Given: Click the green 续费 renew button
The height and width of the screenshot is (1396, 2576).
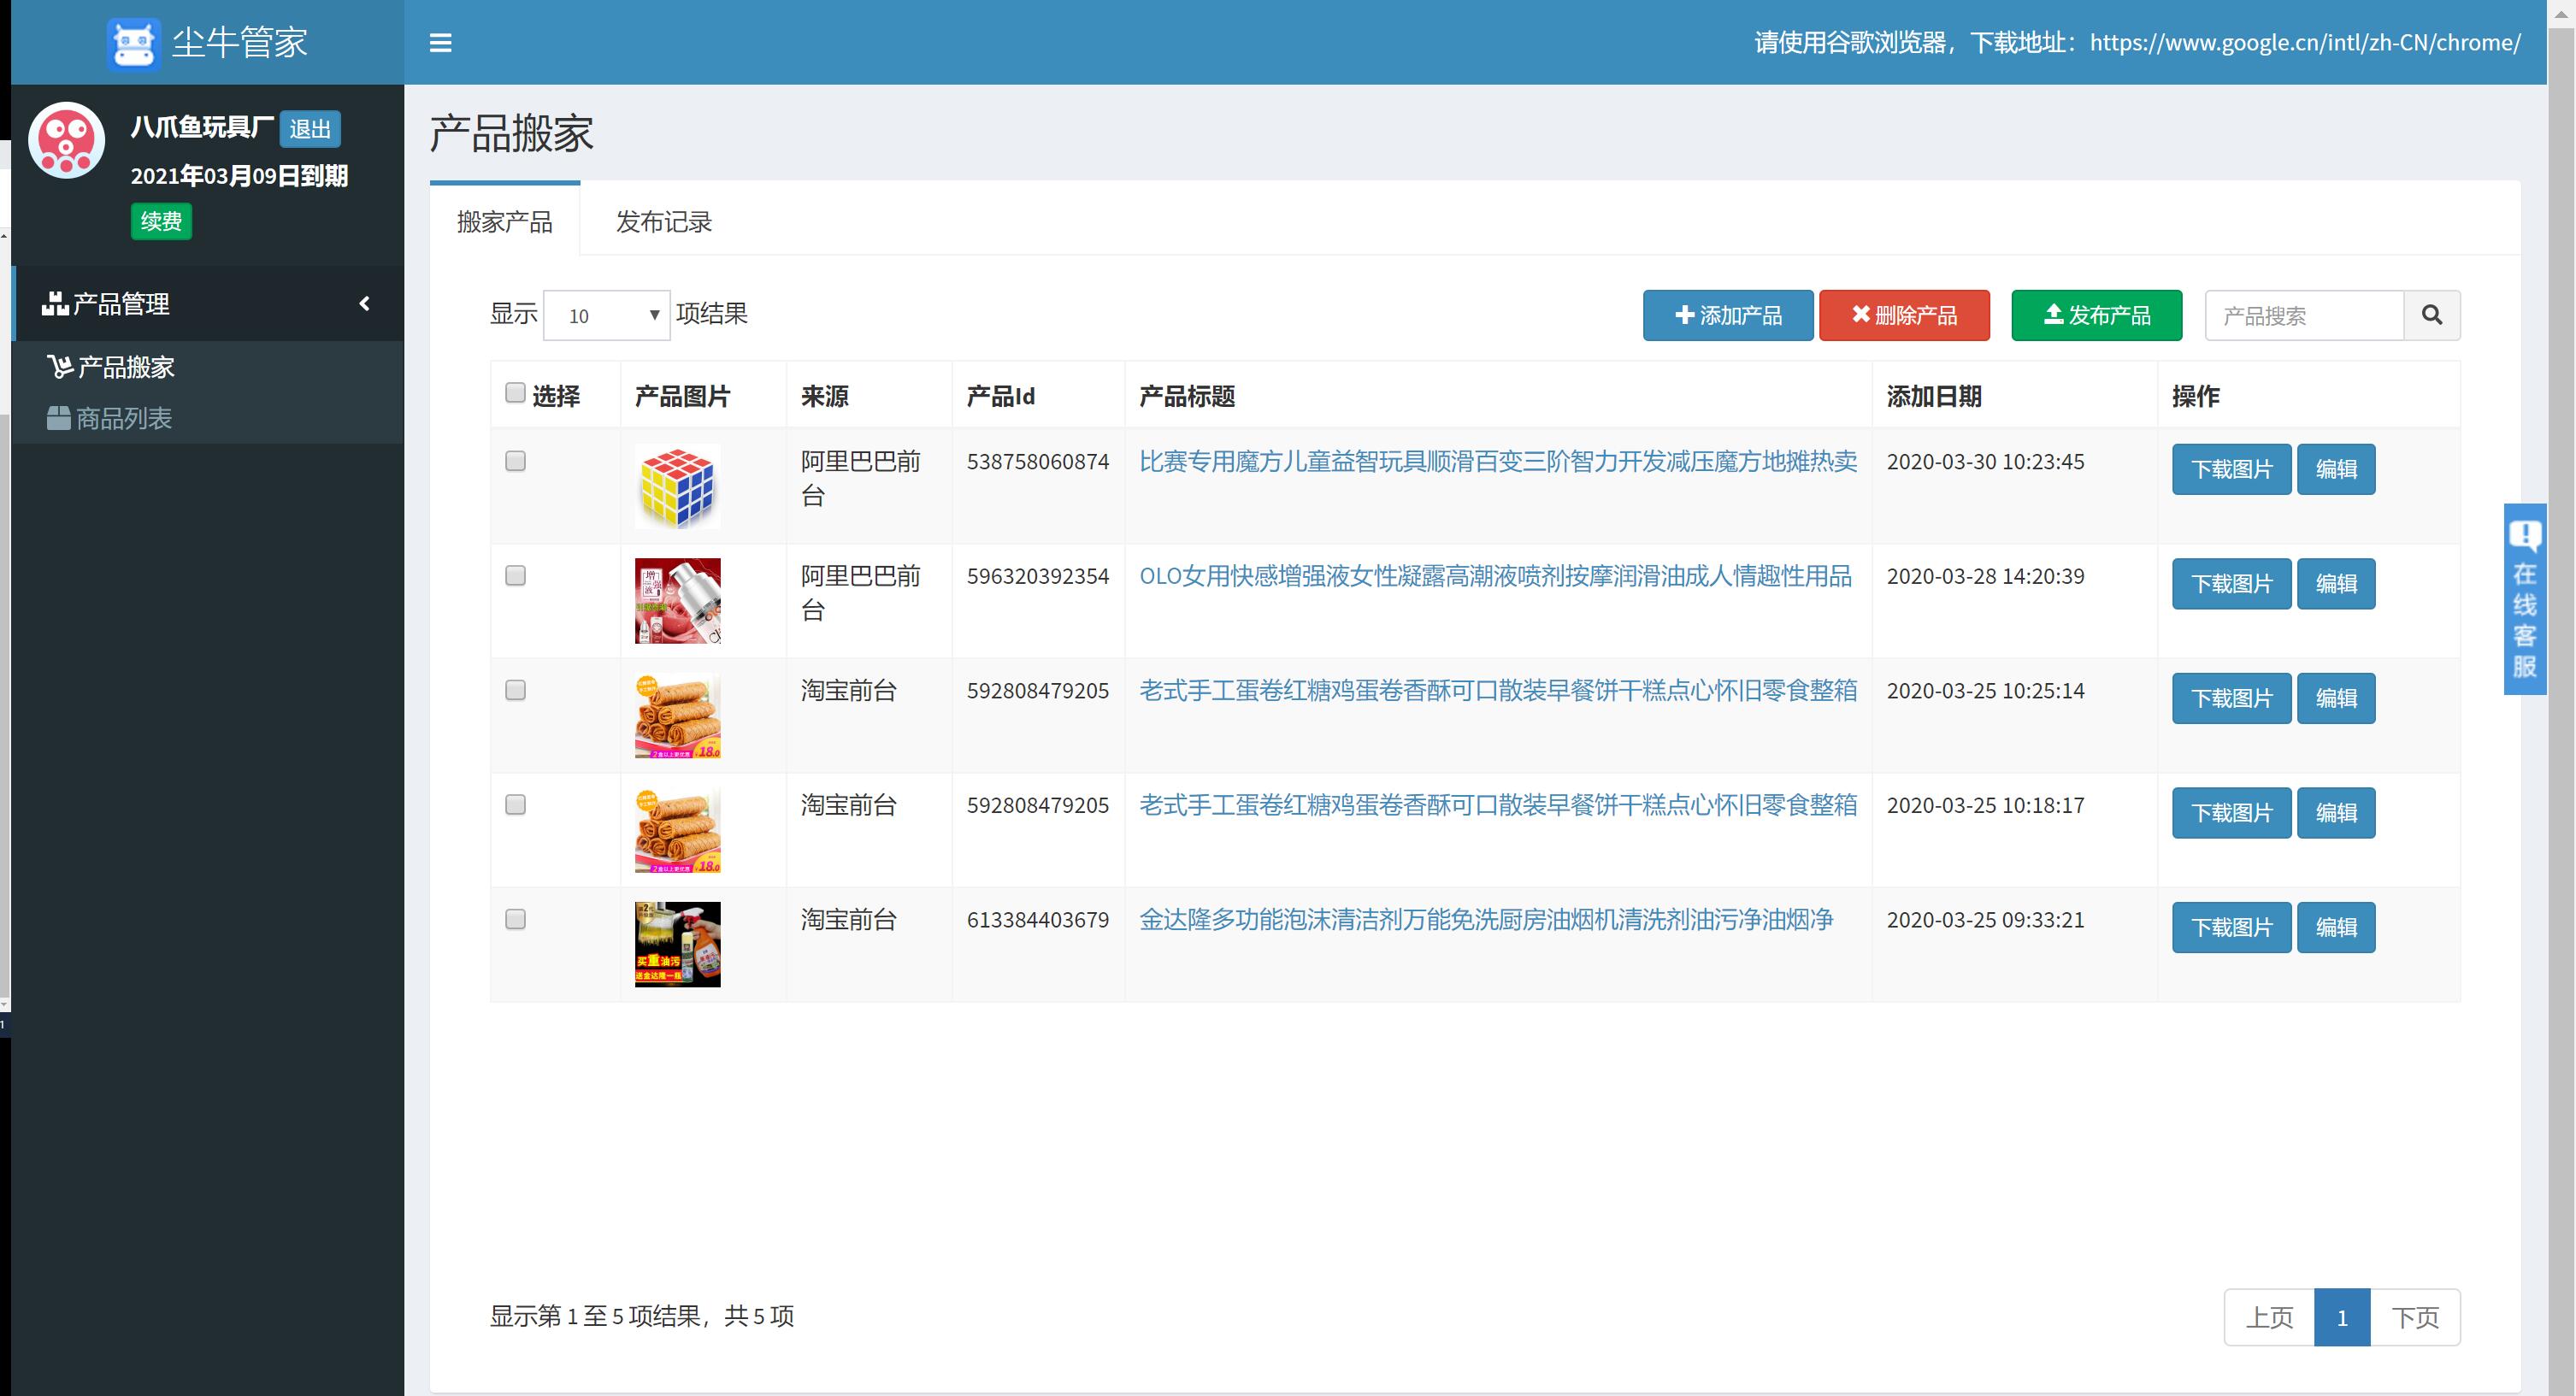Looking at the screenshot, I should (x=161, y=221).
